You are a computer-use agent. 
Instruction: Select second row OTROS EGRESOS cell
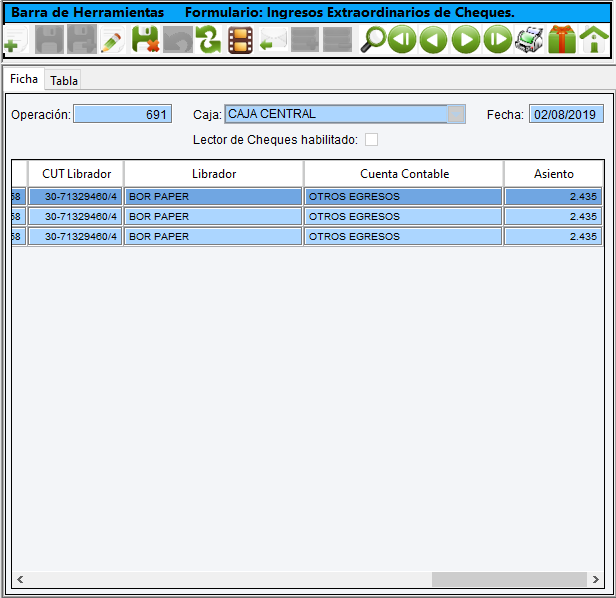[x=403, y=216]
